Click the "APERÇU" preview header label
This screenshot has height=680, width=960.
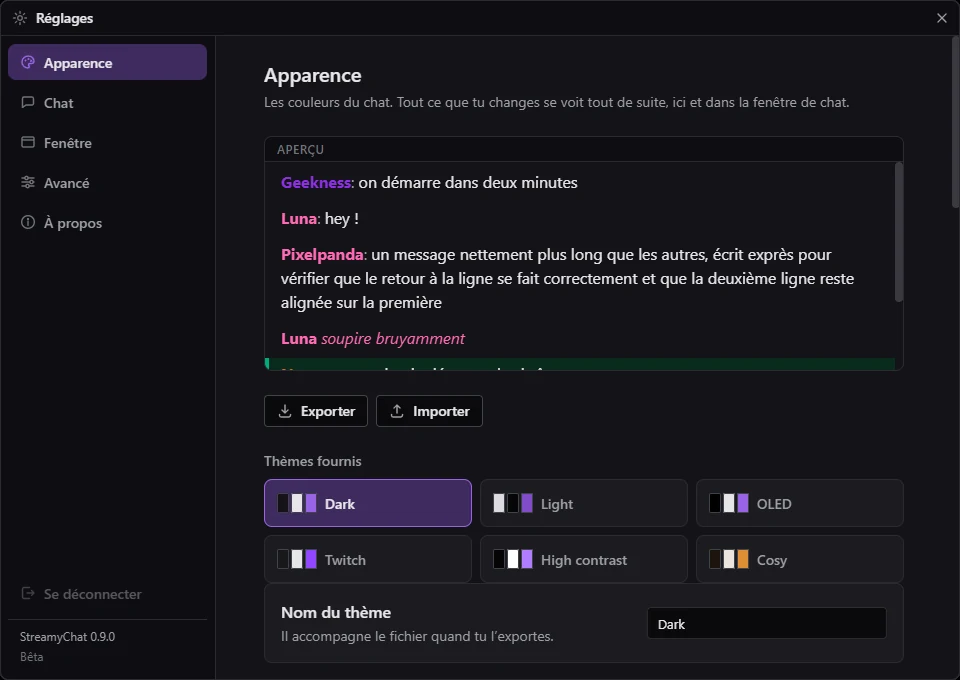300,150
